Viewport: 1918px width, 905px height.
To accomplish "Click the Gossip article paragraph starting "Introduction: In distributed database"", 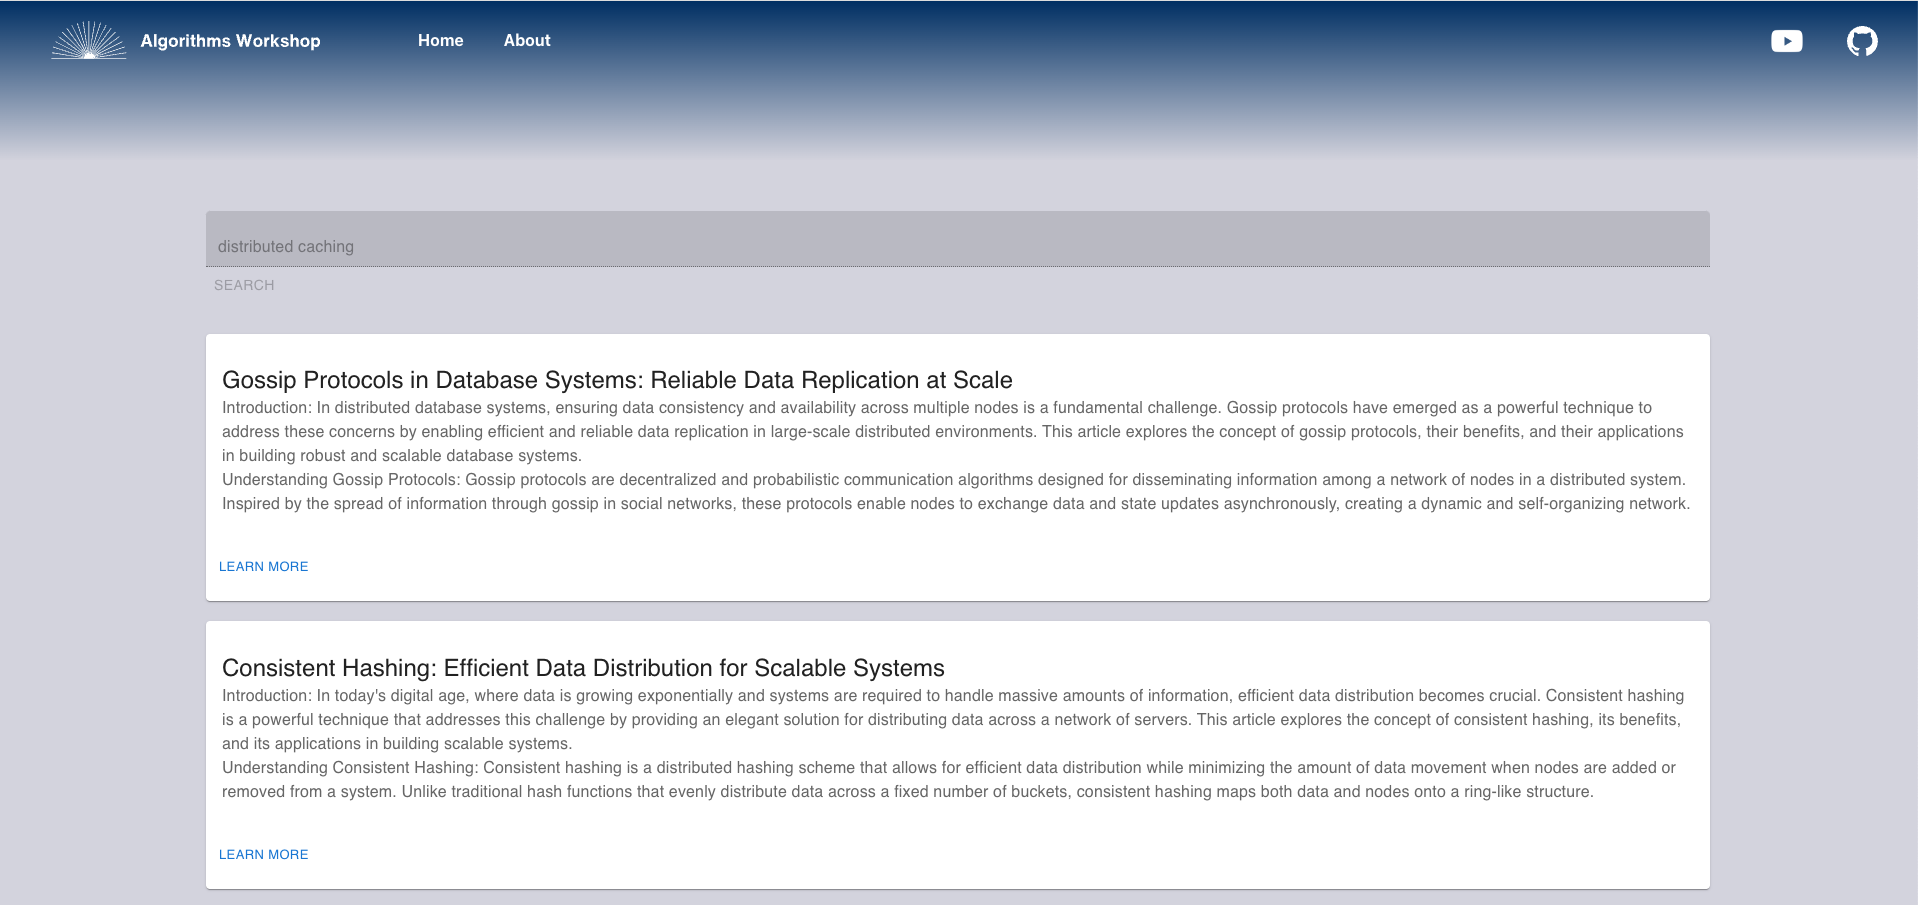I will [953, 431].
